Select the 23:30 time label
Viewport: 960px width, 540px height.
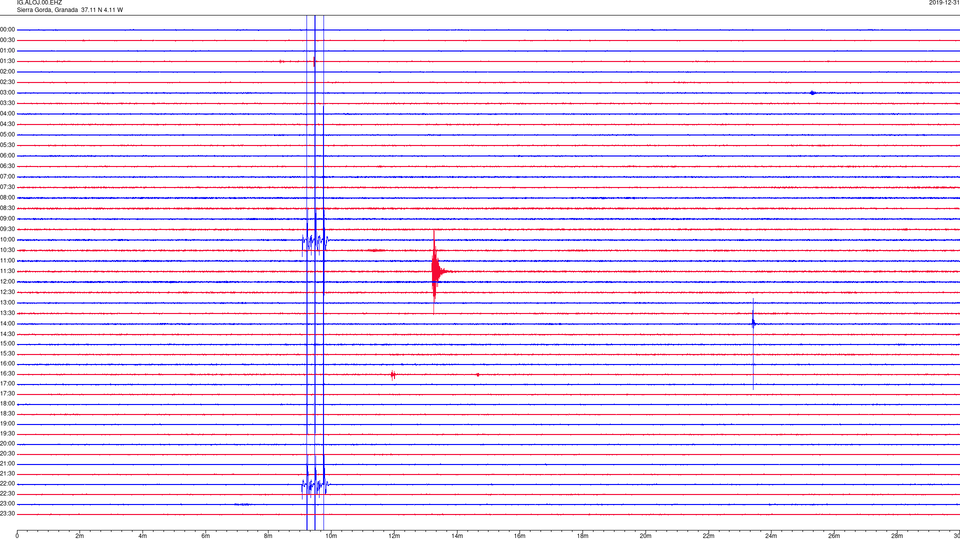(7, 514)
